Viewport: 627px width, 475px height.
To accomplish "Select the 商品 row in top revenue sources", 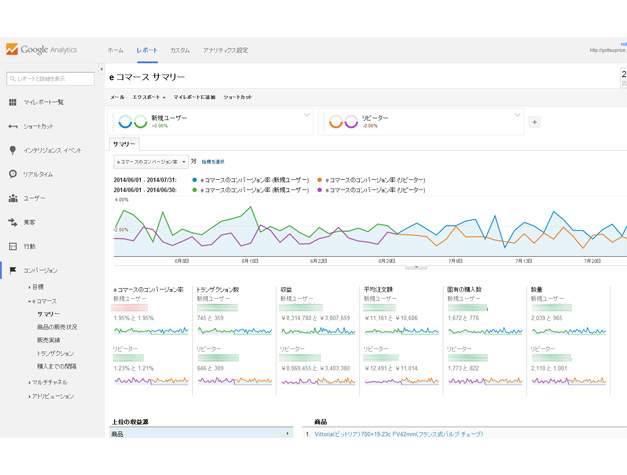I will coord(201,433).
